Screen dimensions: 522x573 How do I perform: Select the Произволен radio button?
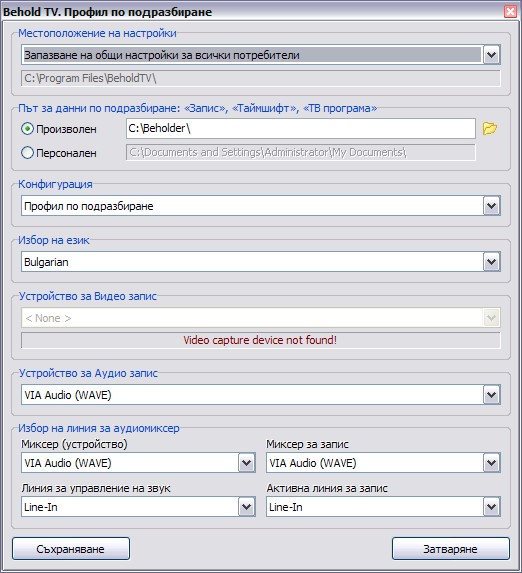pos(27,129)
